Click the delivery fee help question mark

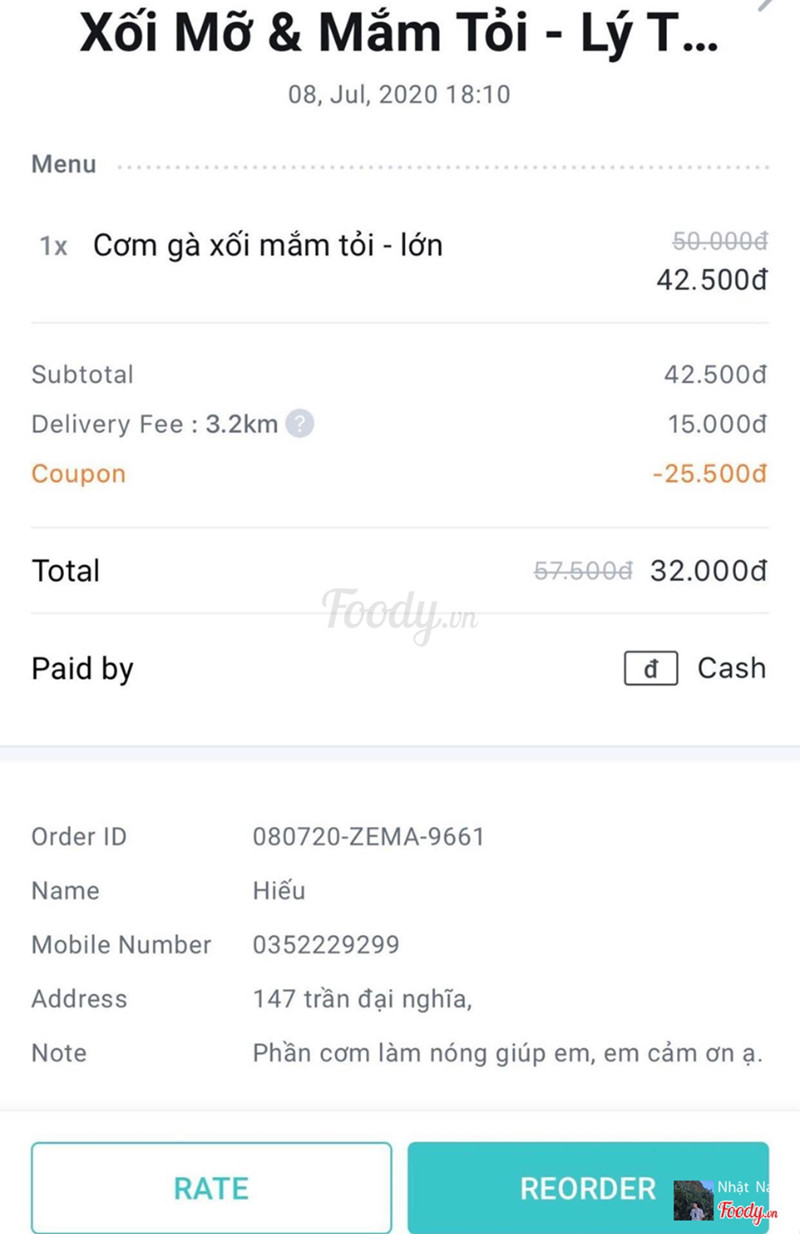pyautogui.click(x=300, y=424)
